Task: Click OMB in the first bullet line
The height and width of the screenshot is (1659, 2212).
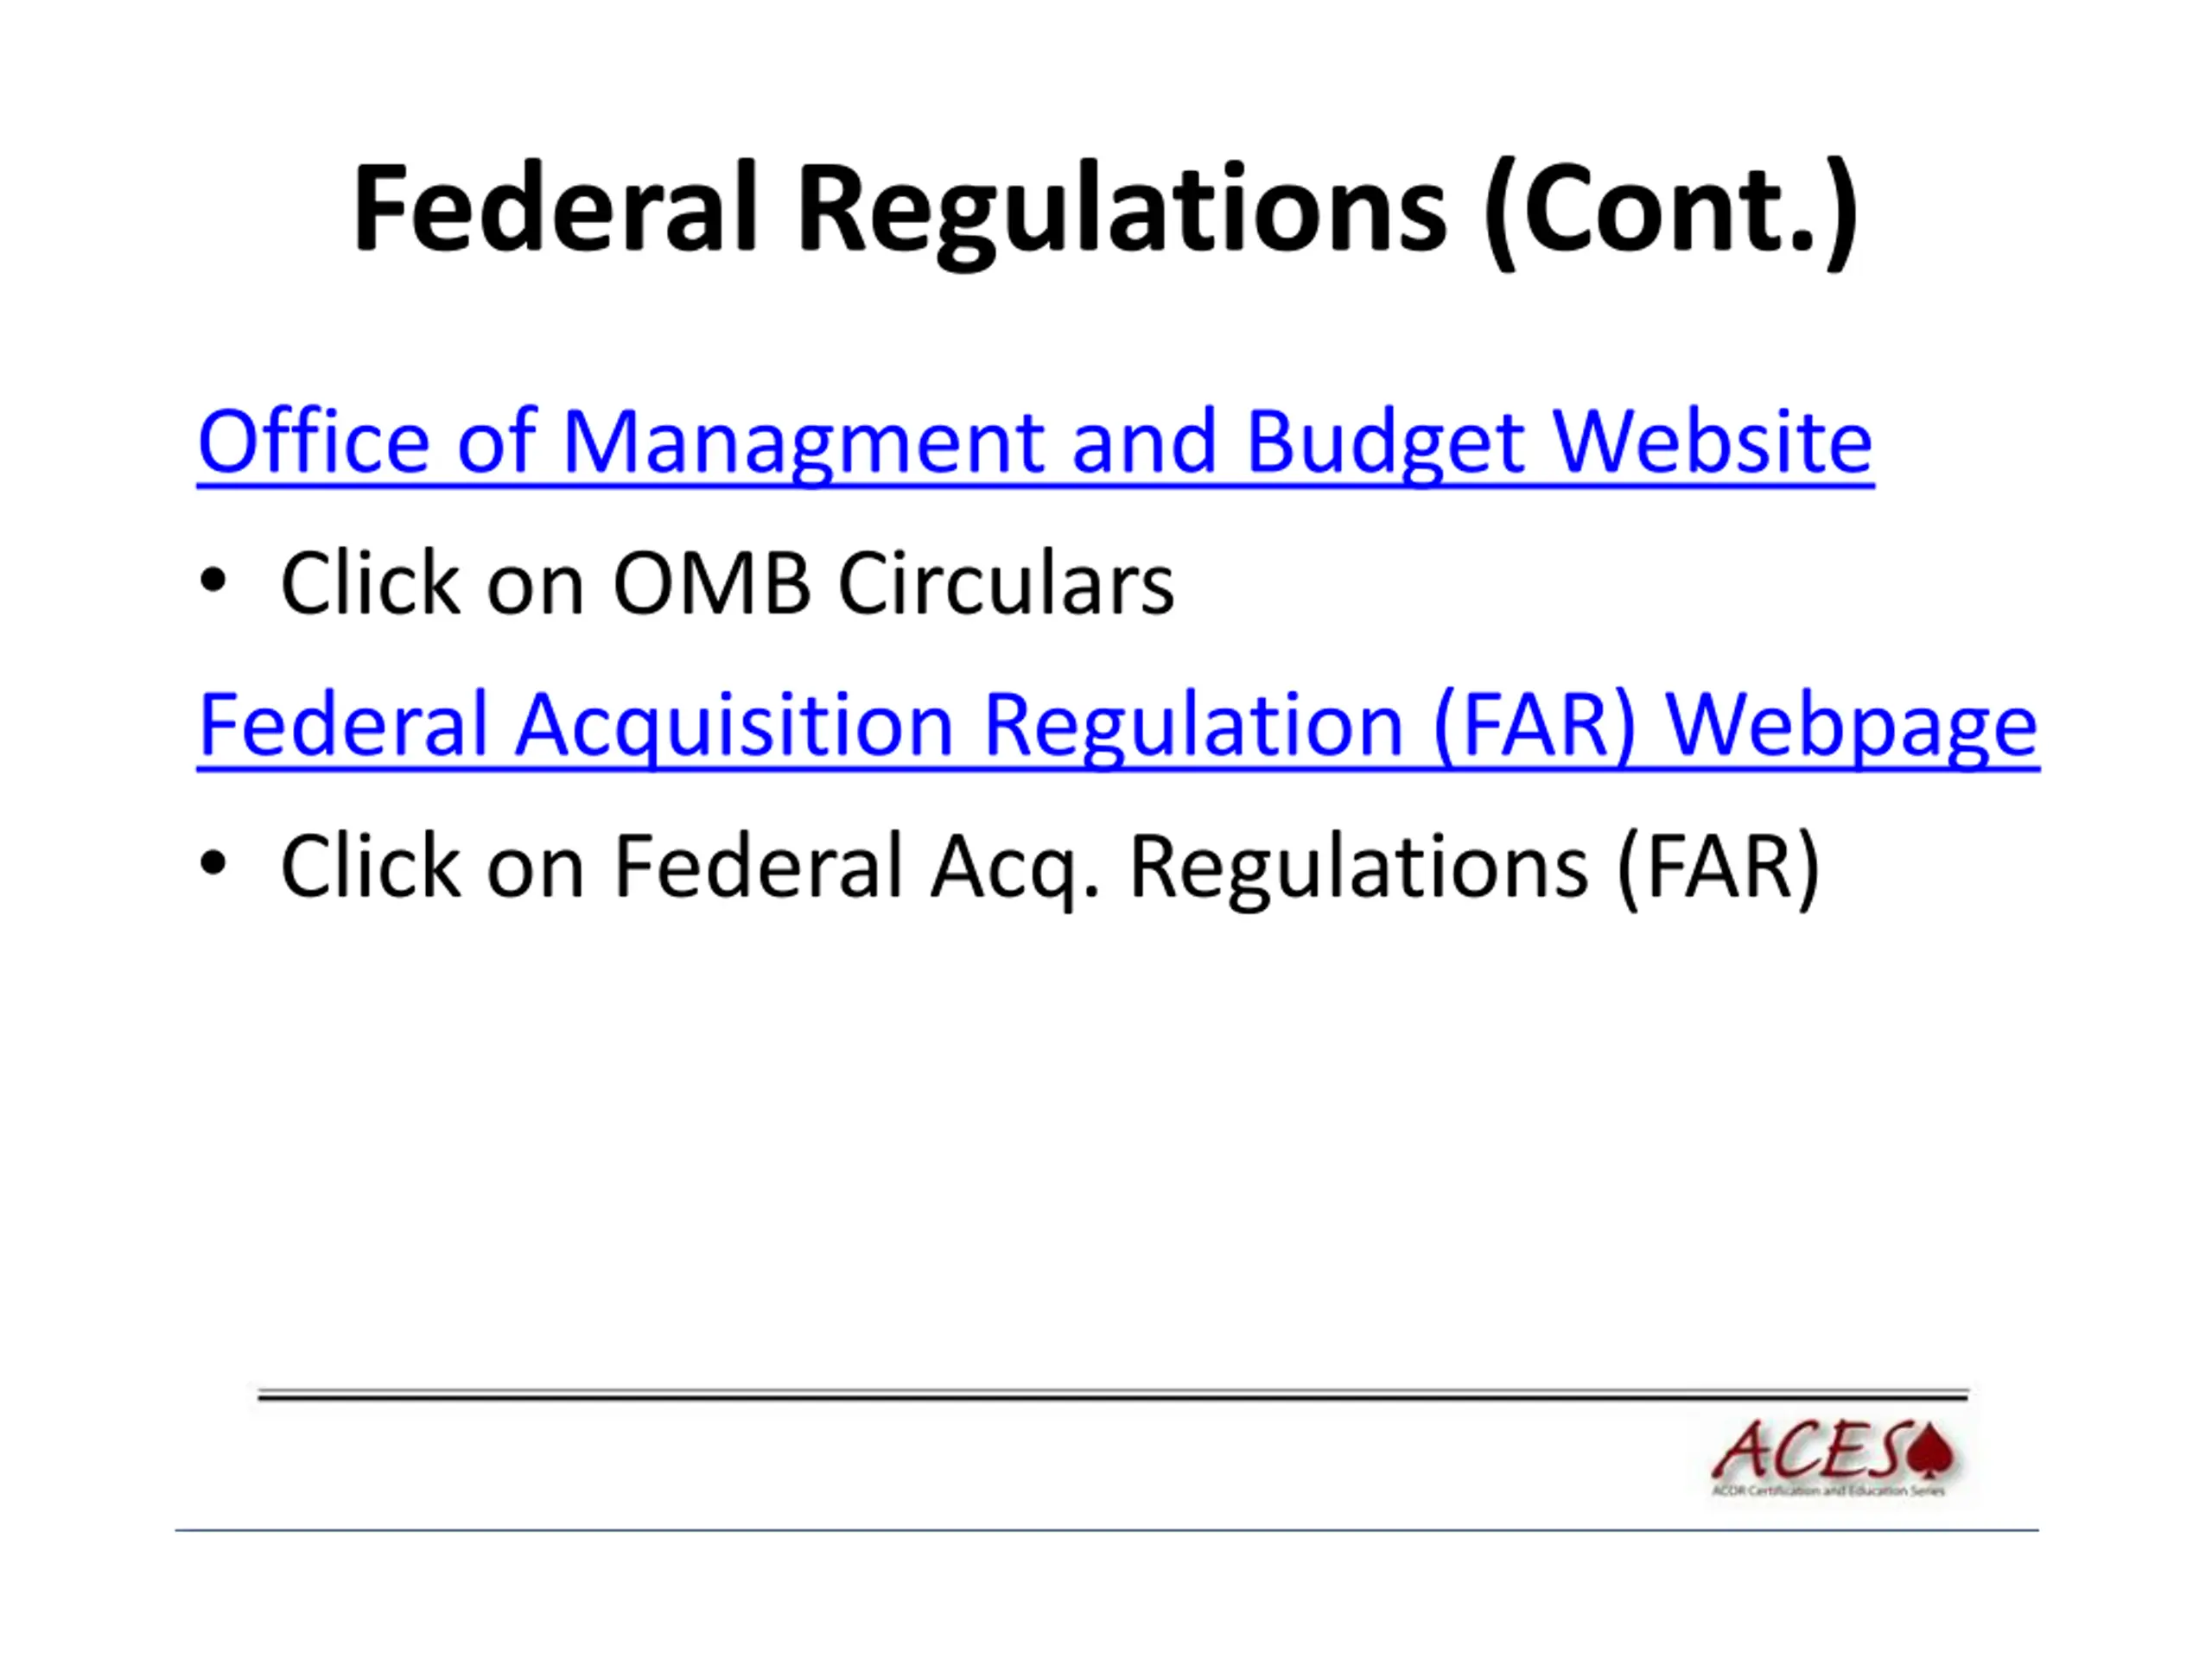Action: click(711, 583)
